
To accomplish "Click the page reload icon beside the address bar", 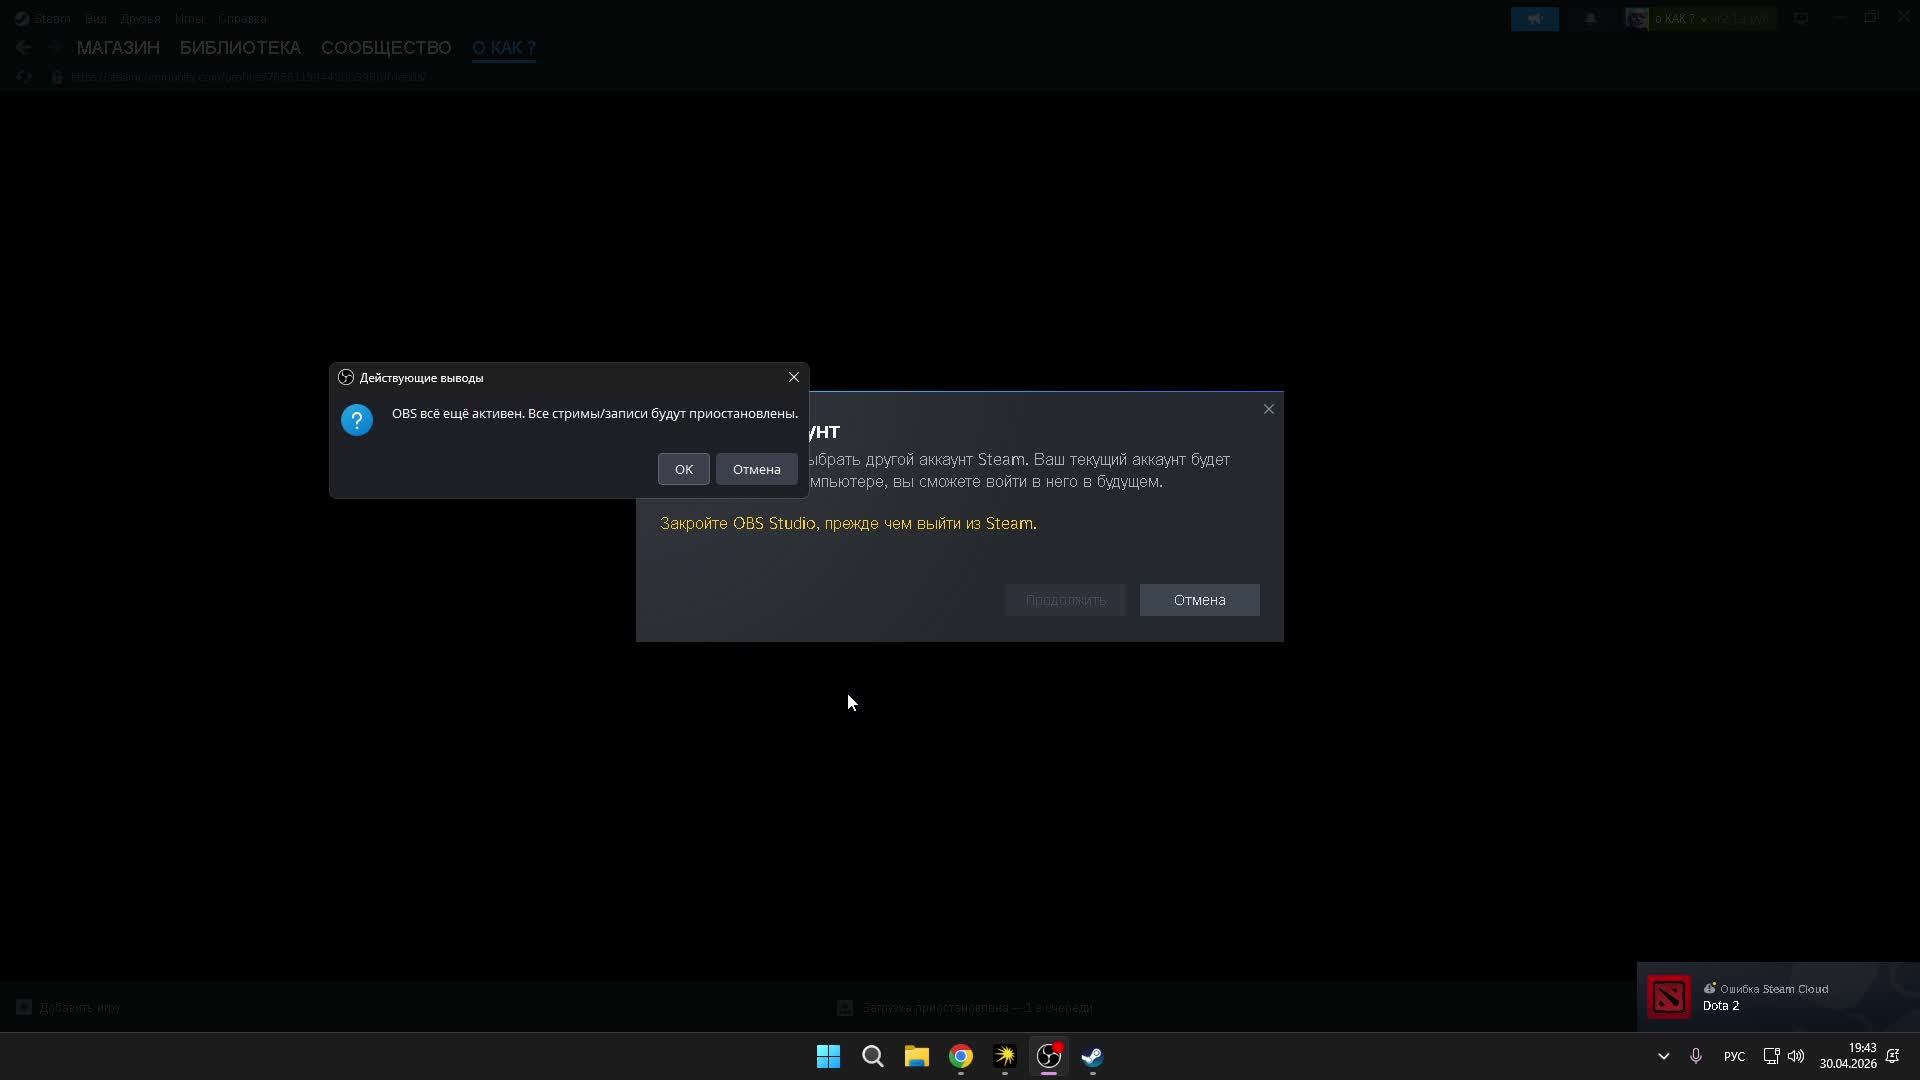I will coord(23,76).
